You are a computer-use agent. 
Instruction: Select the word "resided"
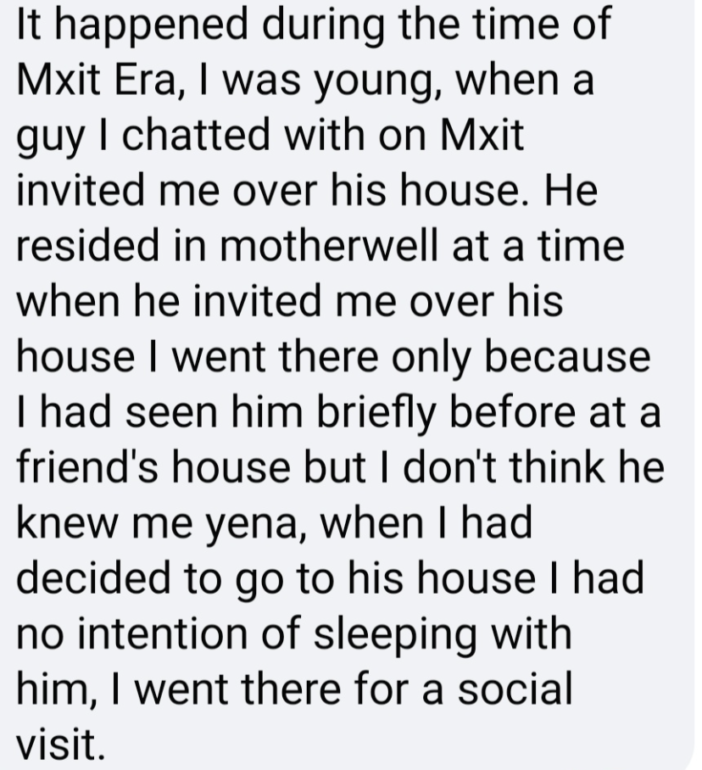pos(88,245)
